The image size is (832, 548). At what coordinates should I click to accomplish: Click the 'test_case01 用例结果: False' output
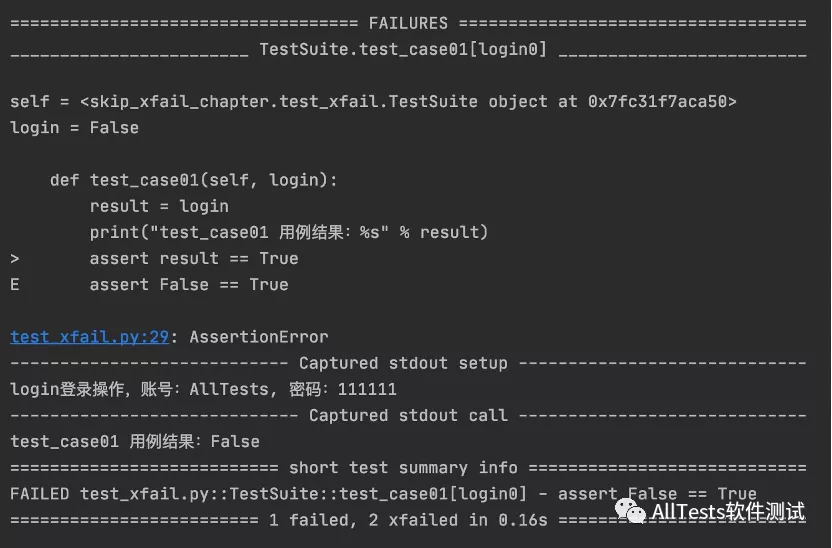point(134,441)
